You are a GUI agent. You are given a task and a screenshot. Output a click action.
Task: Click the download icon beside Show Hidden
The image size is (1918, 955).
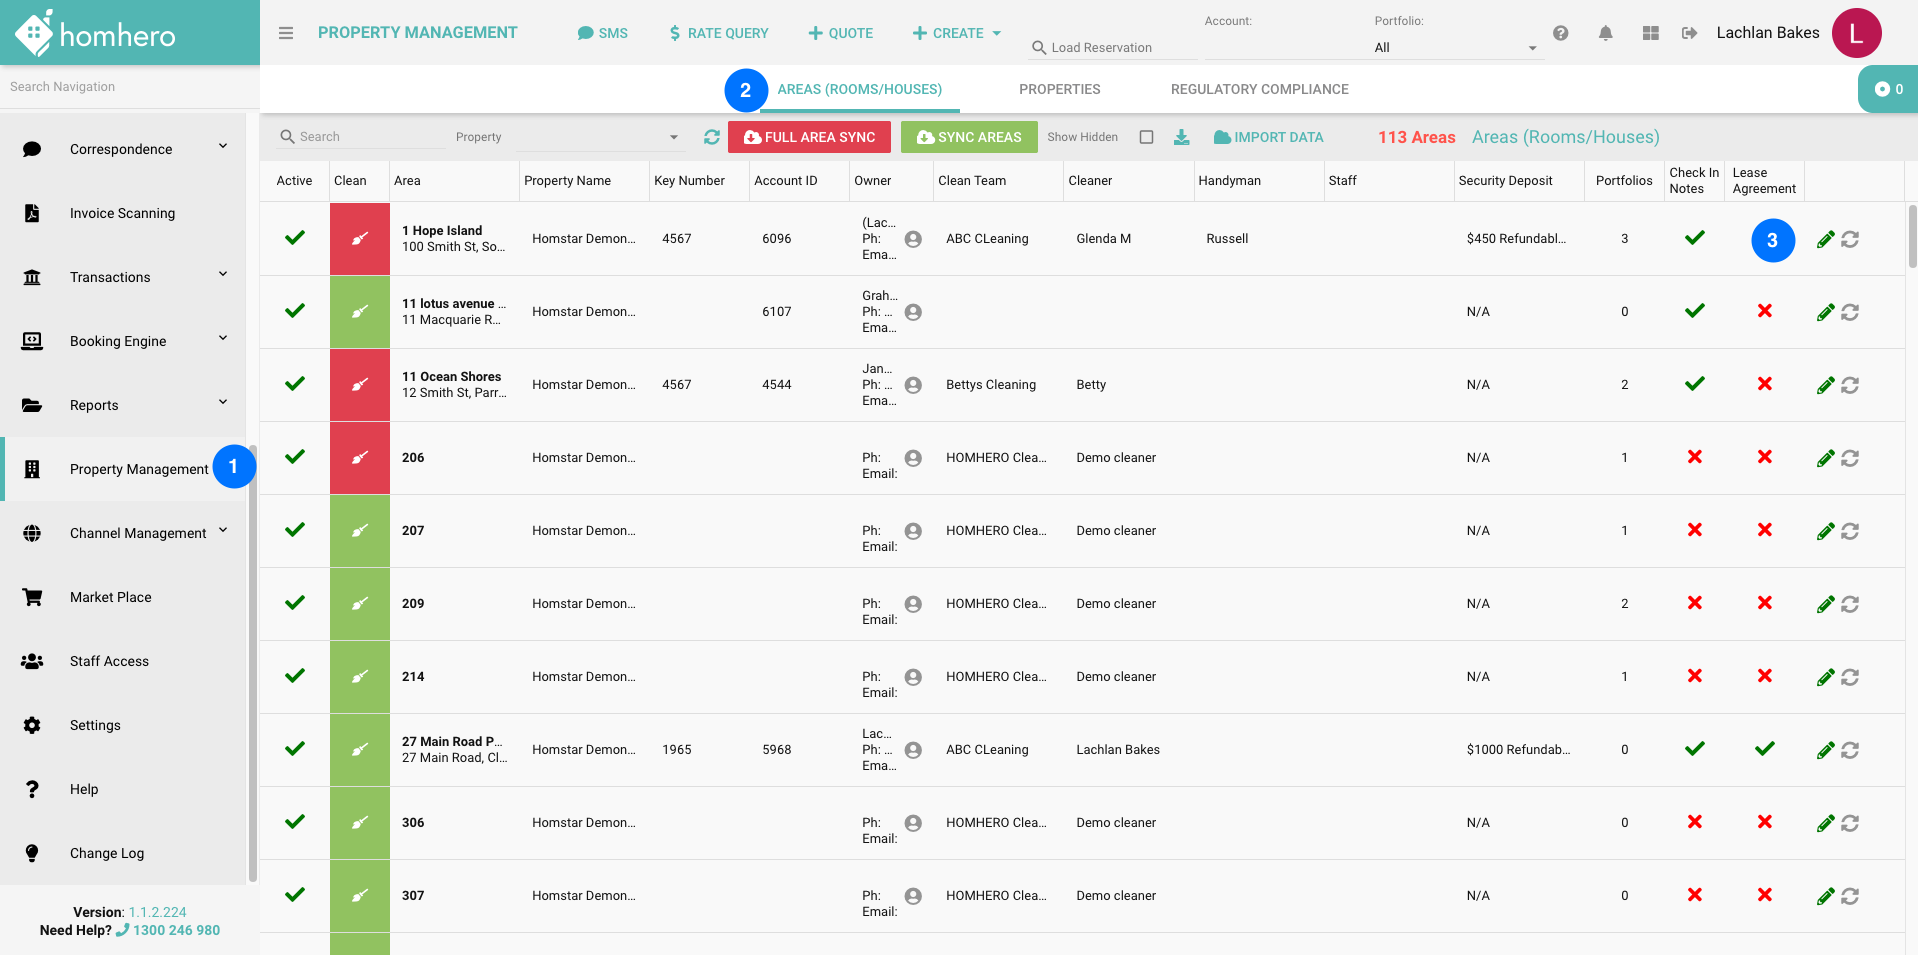tap(1181, 137)
